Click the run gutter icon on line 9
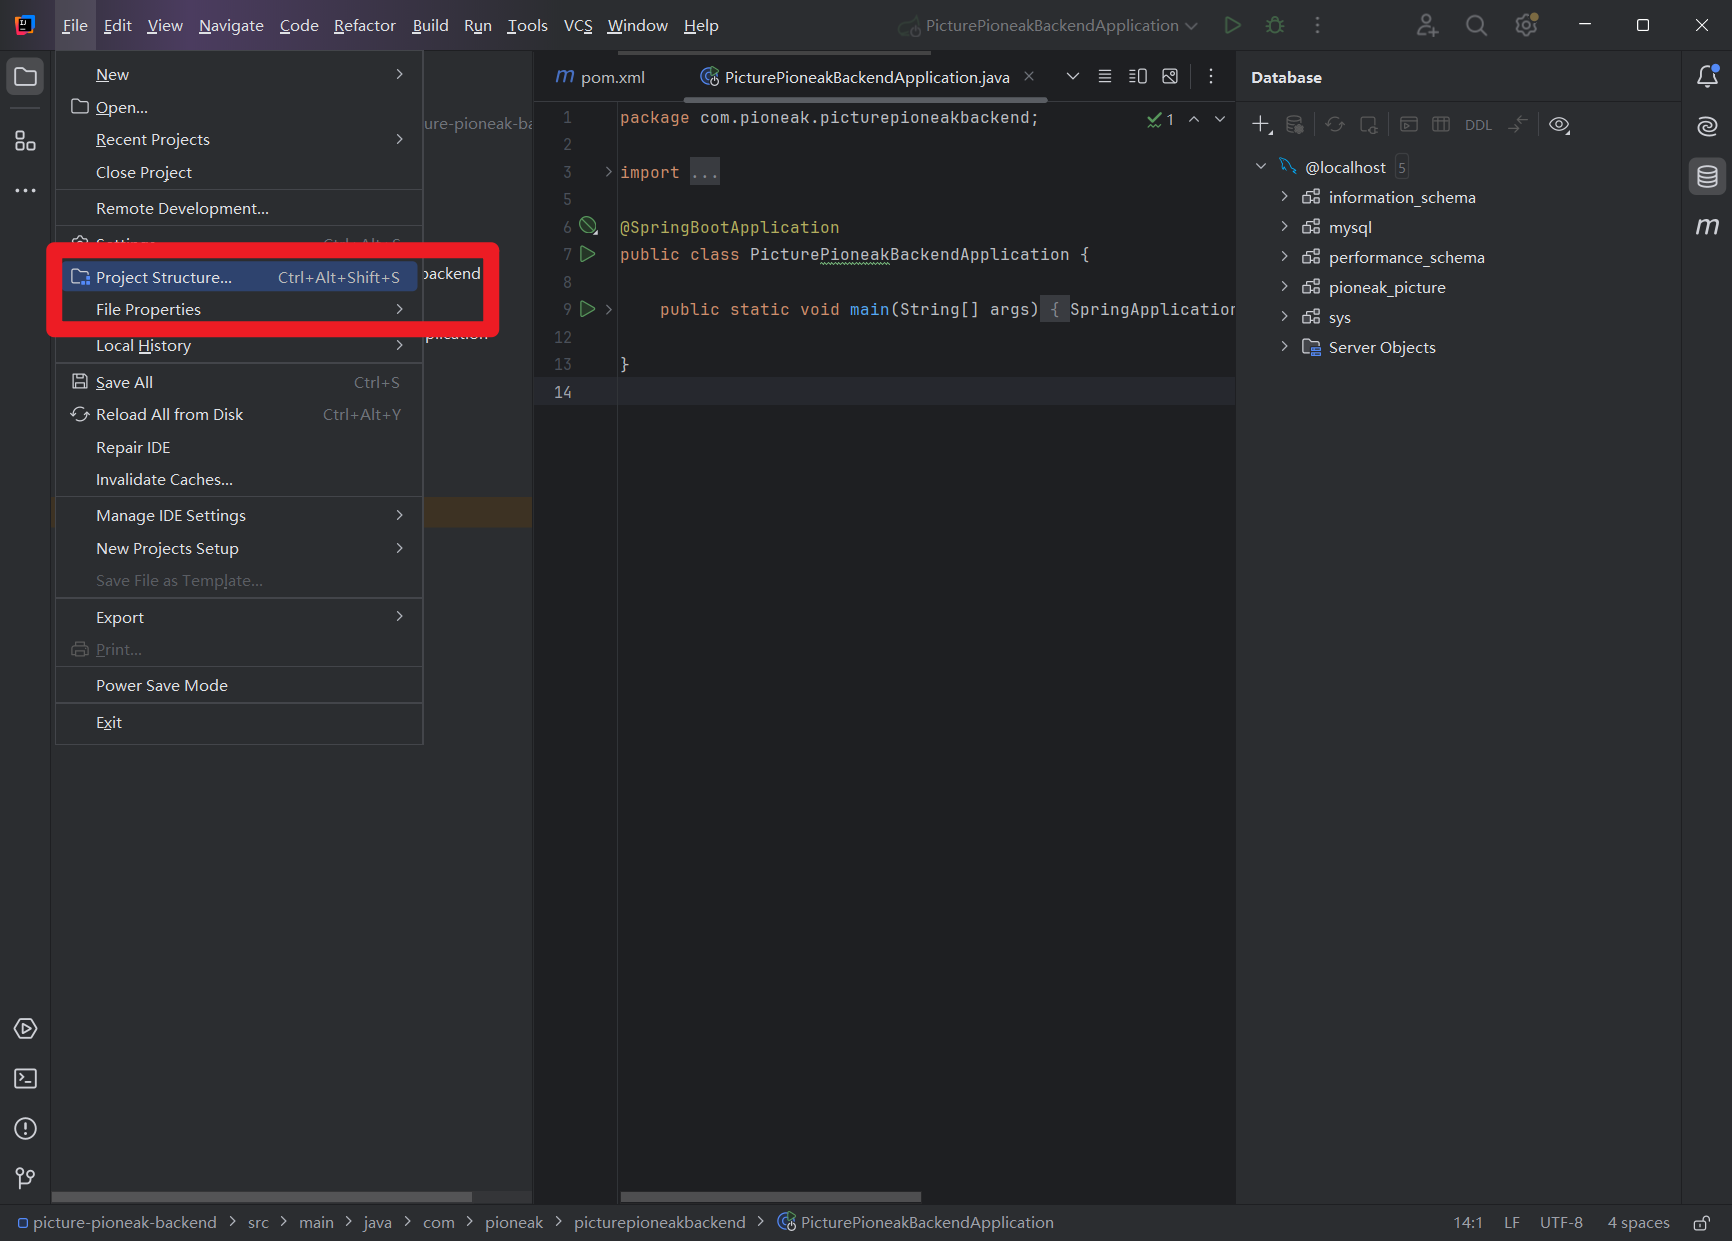Screen dimensions: 1732x1241 click(x=588, y=309)
